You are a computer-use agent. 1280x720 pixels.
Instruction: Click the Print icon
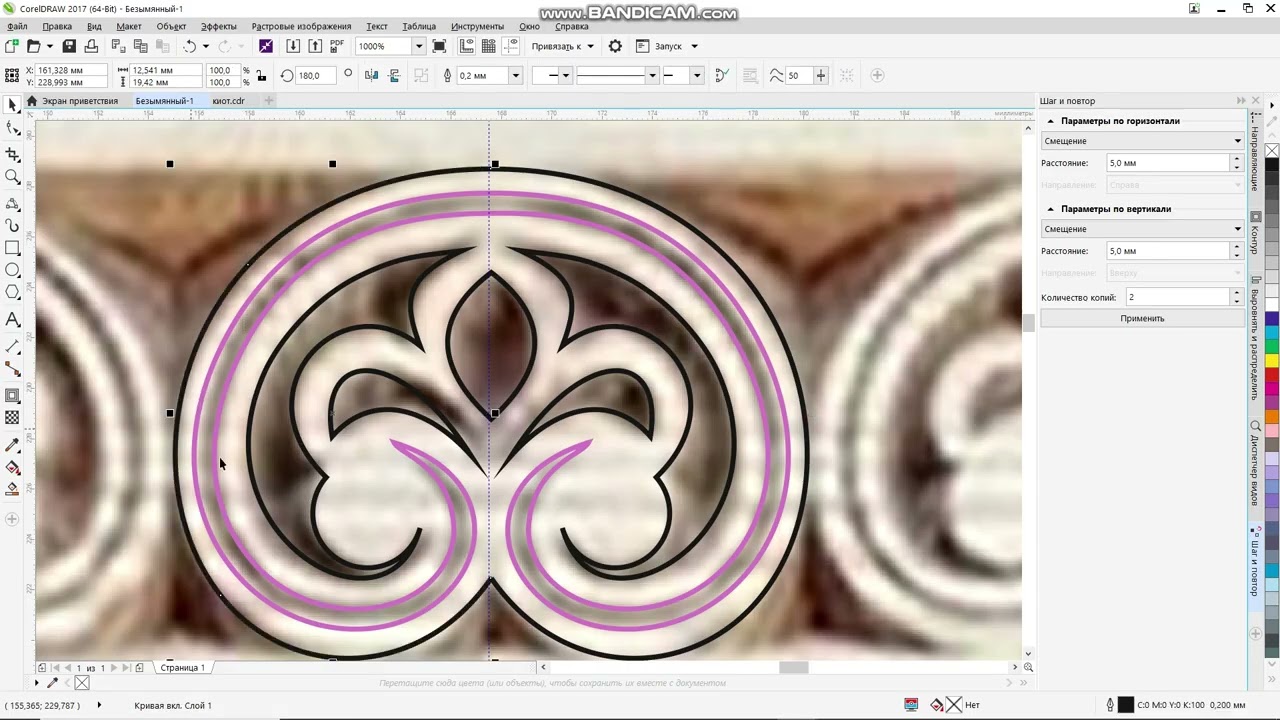click(x=91, y=46)
